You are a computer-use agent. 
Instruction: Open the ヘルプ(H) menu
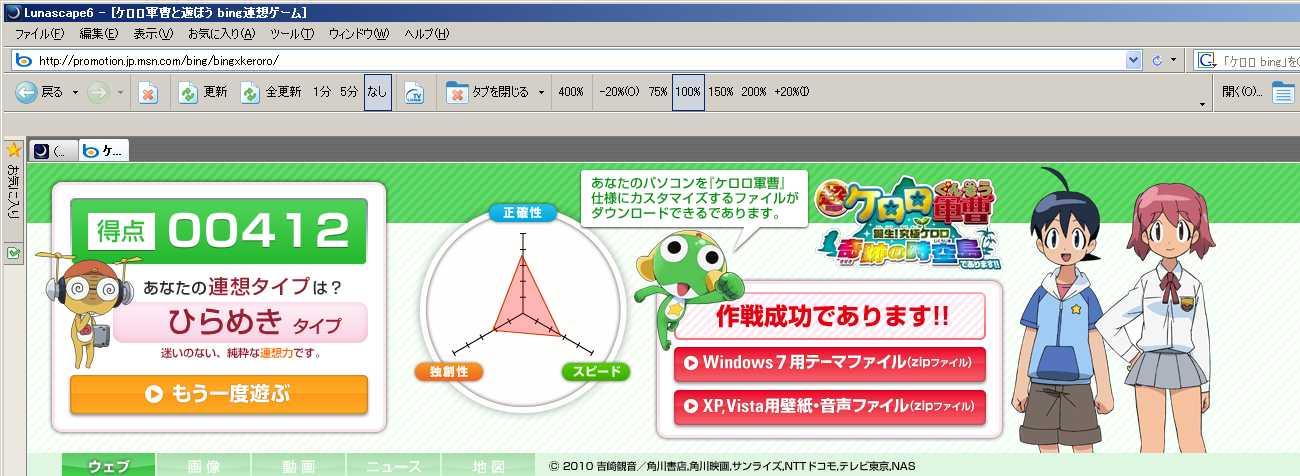click(x=427, y=34)
